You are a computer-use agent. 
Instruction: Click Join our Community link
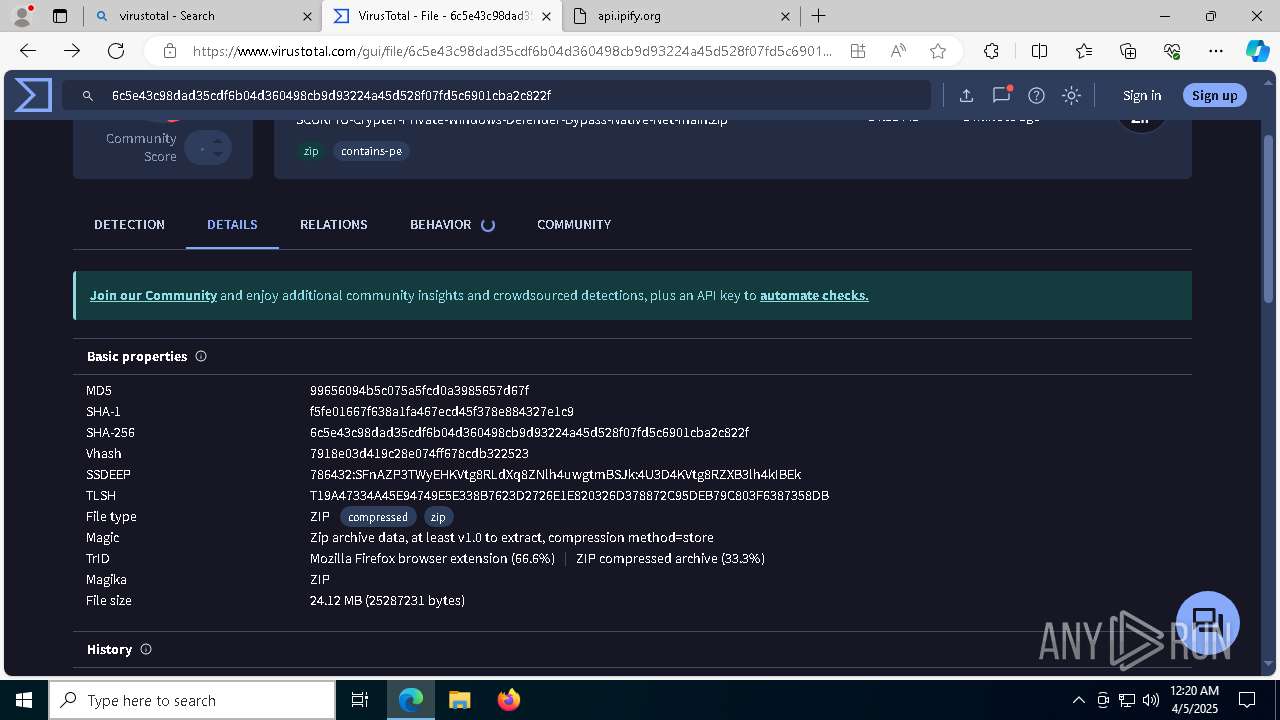click(153, 296)
